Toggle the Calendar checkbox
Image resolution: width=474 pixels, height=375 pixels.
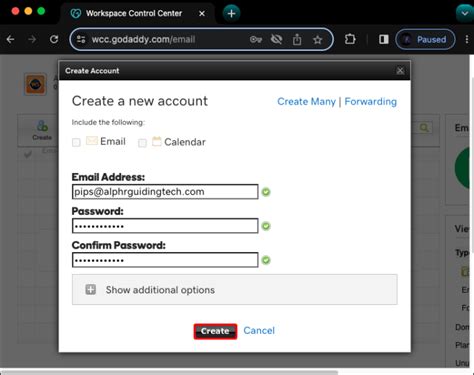pos(142,143)
